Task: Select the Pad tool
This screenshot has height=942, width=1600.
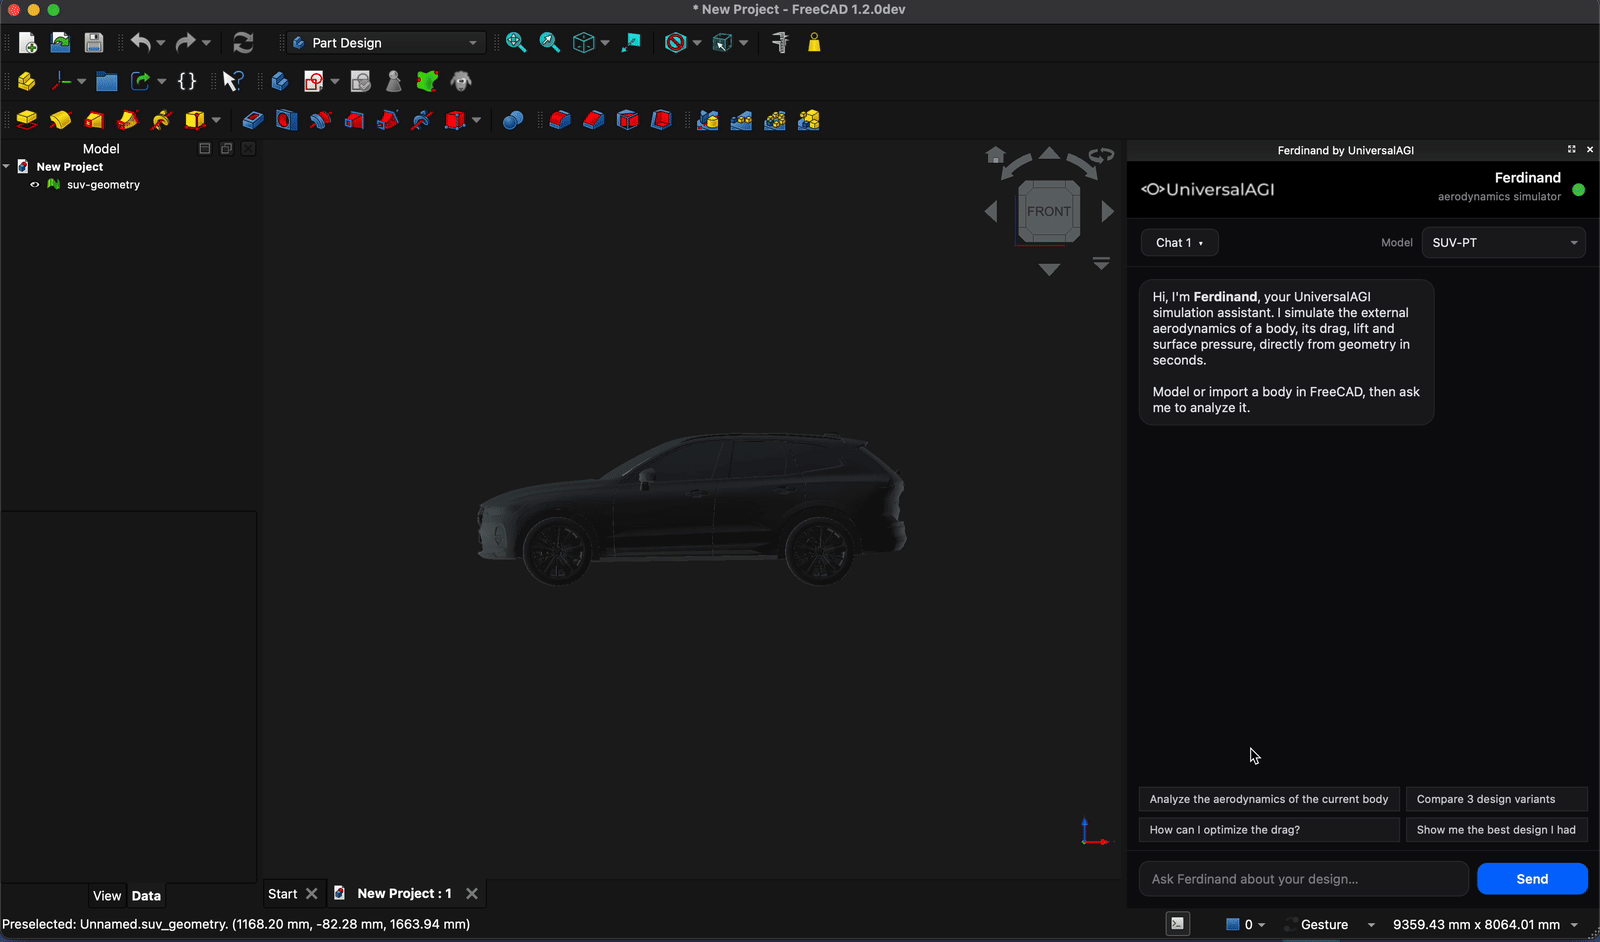Action: [27, 120]
